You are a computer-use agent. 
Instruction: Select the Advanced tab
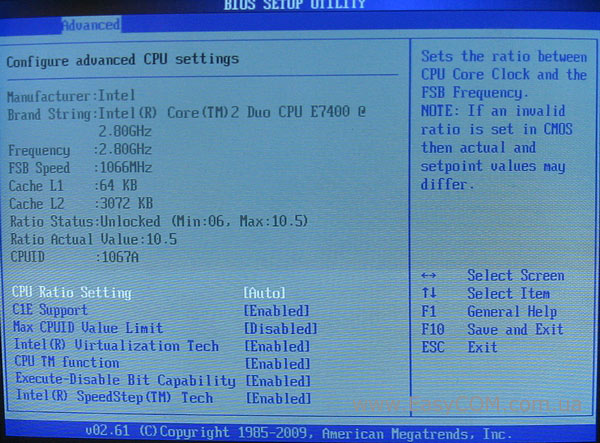pyautogui.click(x=91, y=25)
